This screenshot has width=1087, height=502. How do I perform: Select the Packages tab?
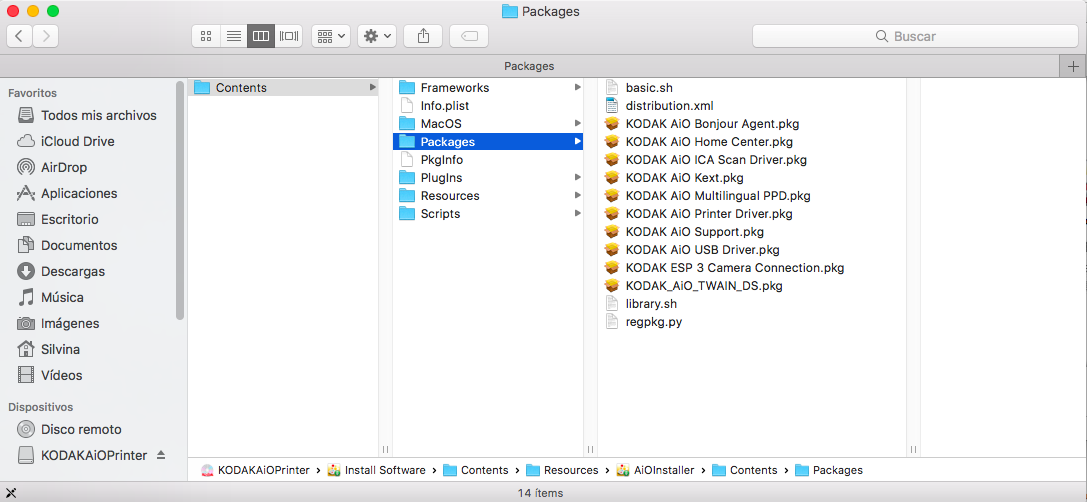pyautogui.click(x=529, y=67)
